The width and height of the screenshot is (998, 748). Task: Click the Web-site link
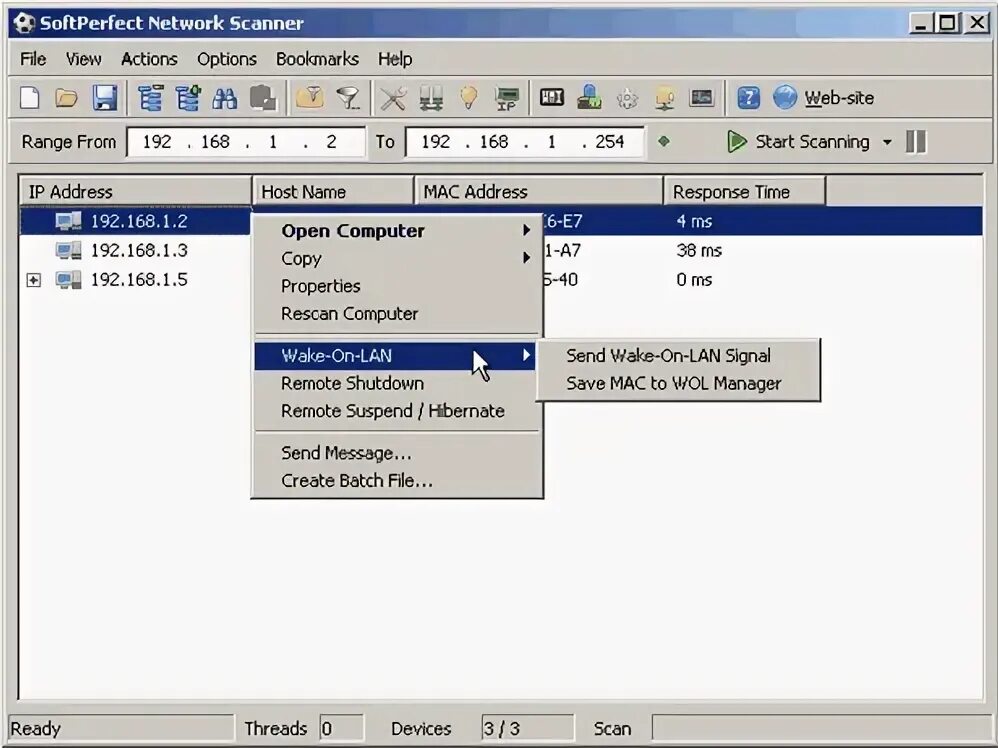click(839, 98)
